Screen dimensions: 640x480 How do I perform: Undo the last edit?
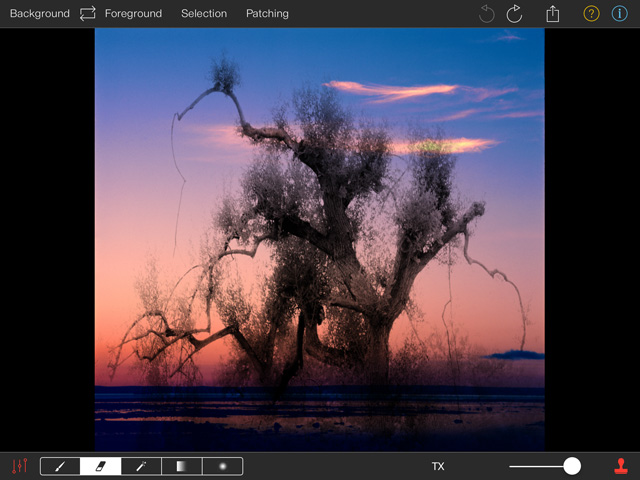tap(487, 14)
